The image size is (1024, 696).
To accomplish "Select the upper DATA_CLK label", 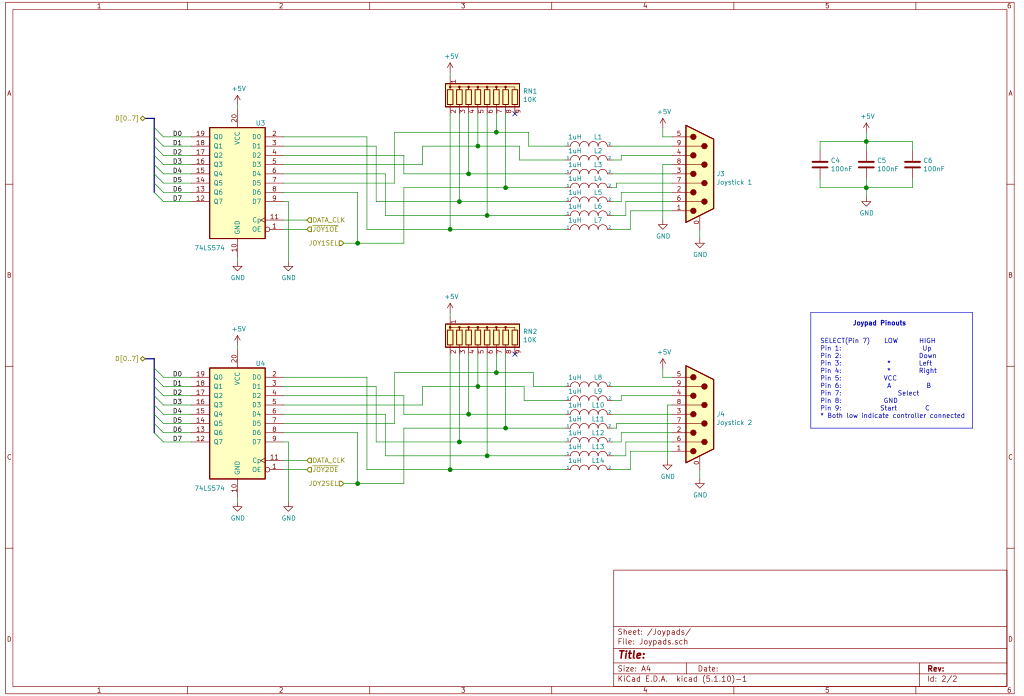I will 326,220.
